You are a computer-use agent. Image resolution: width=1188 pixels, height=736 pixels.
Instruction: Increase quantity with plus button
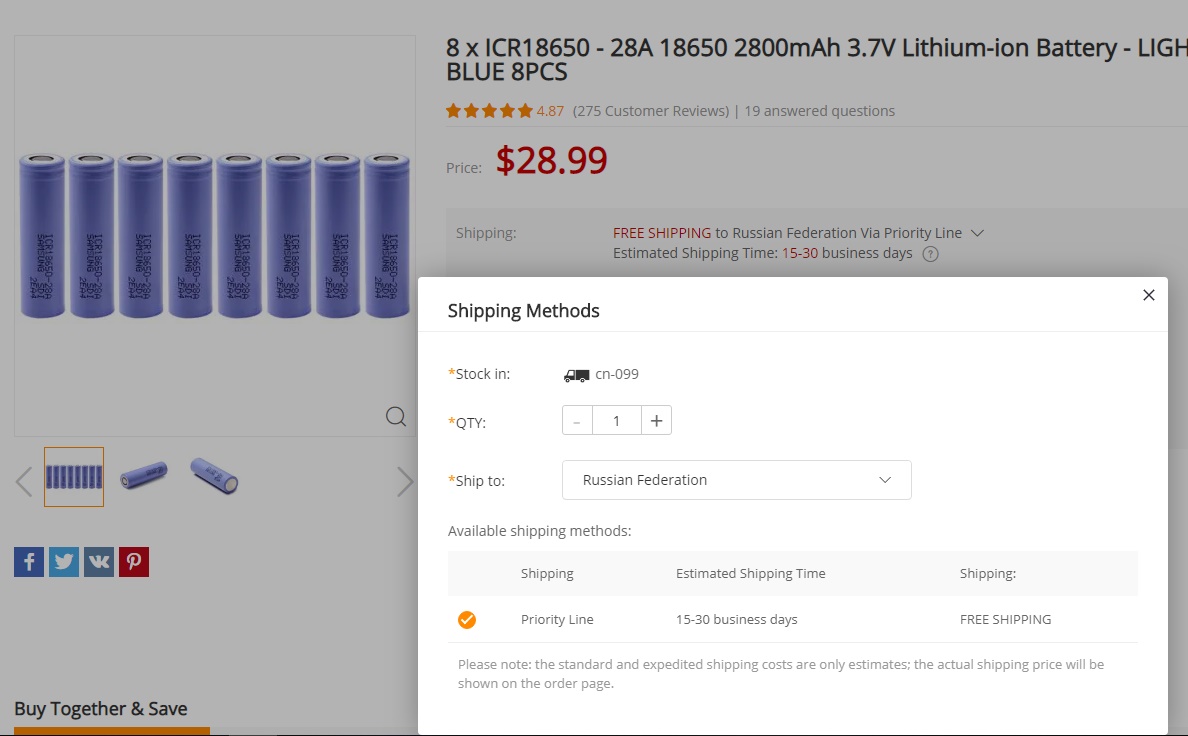click(x=656, y=421)
